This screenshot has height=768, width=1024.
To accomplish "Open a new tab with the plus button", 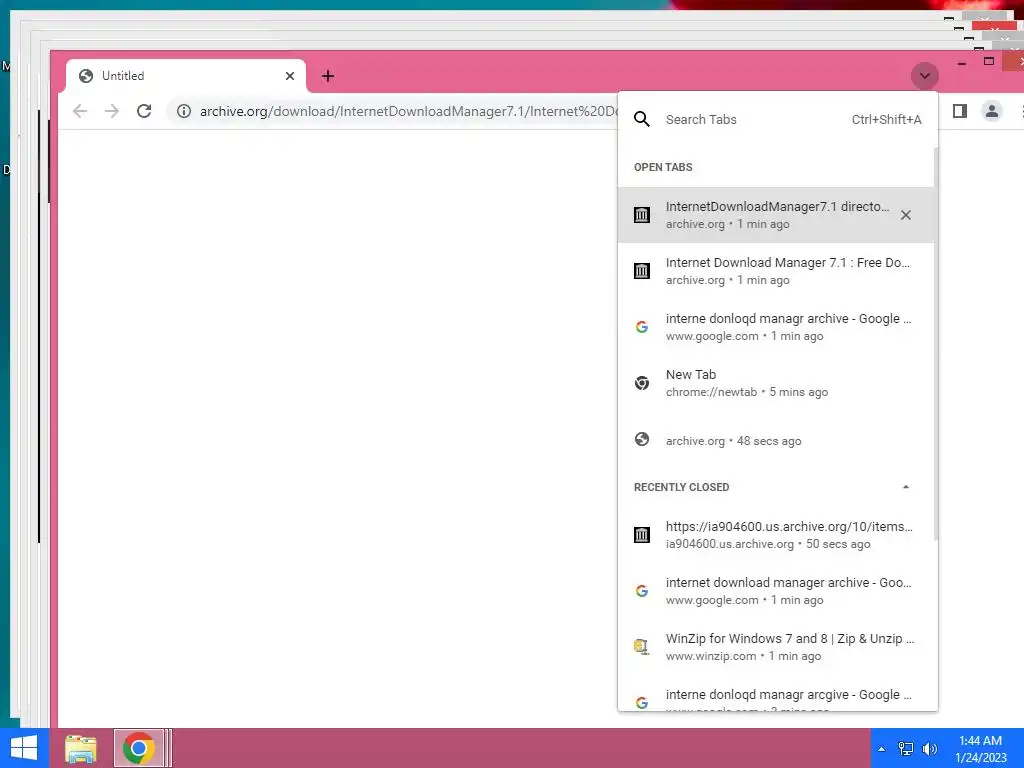I will pos(328,76).
